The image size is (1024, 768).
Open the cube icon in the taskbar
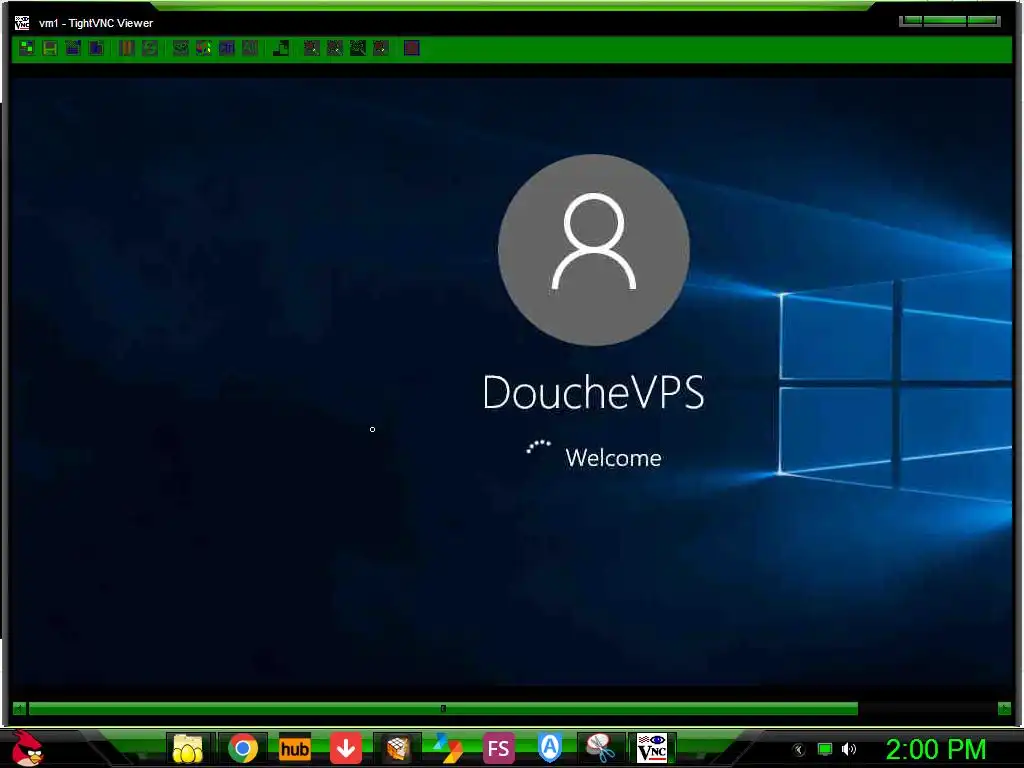(396, 748)
